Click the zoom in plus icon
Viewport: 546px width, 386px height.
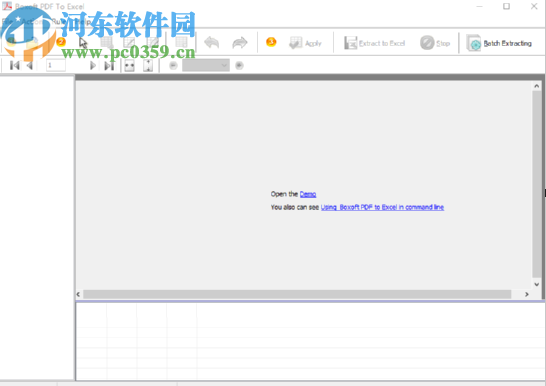click(x=239, y=65)
